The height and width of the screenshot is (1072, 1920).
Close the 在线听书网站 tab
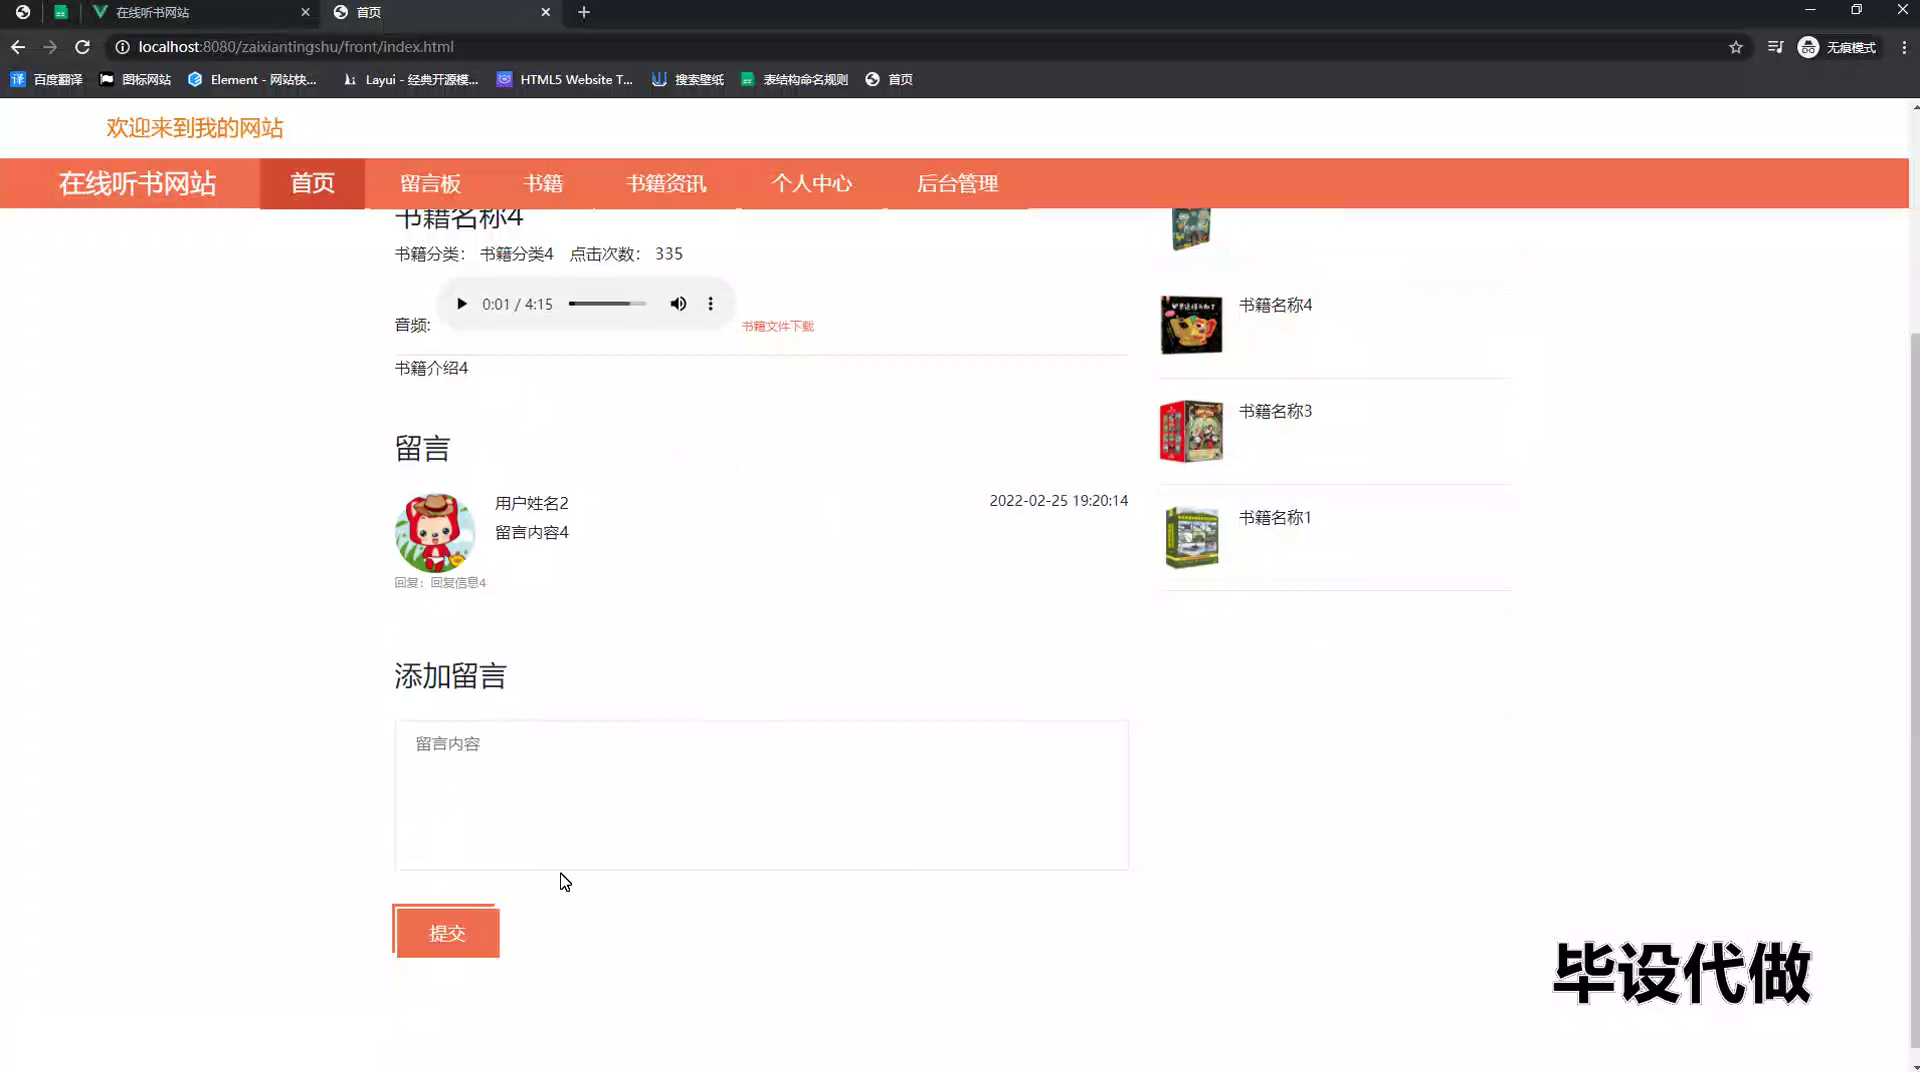click(305, 12)
